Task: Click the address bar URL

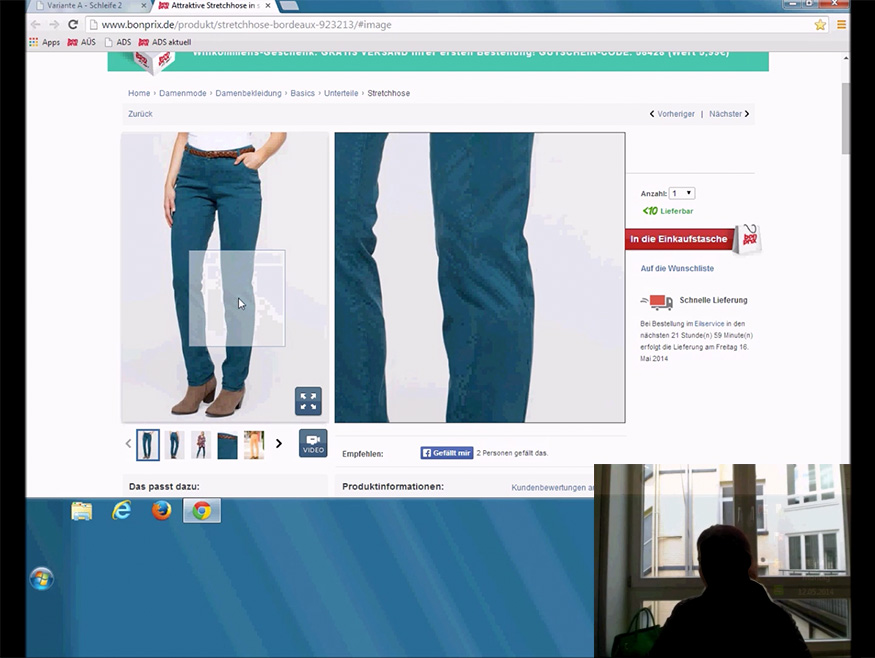Action: point(246,25)
